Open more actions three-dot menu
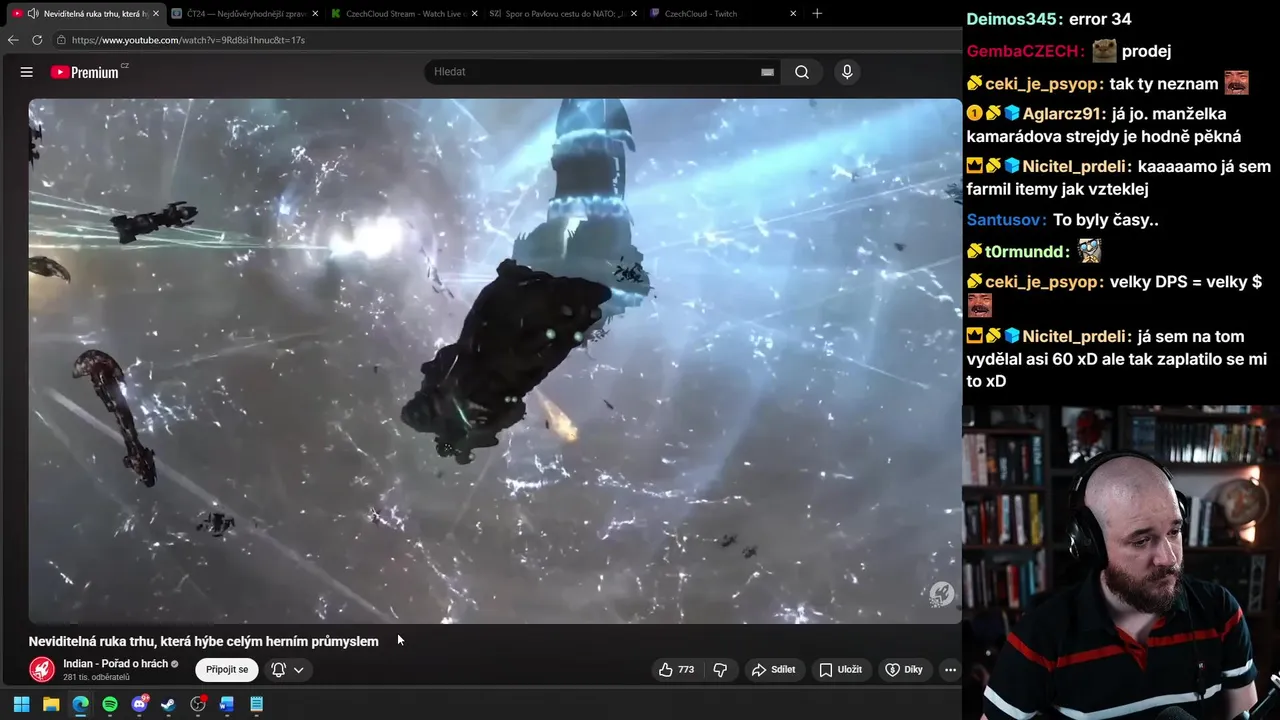 (x=950, y=669)
